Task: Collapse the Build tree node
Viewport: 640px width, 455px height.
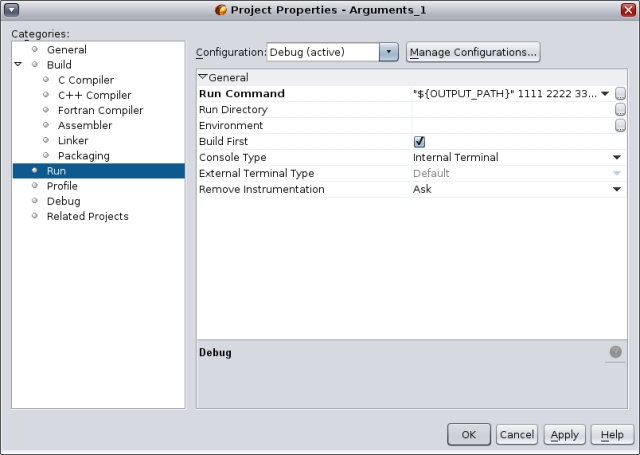Action: coord(17,65)
